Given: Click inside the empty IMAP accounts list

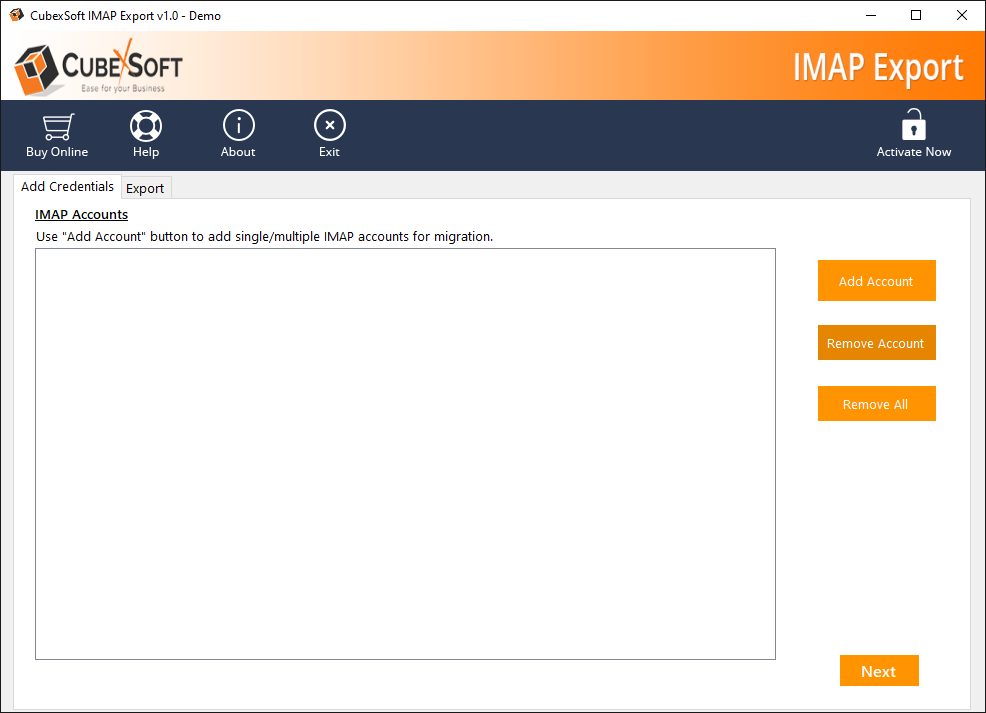Looking at the screenshot, I should [x=405, y=454].
